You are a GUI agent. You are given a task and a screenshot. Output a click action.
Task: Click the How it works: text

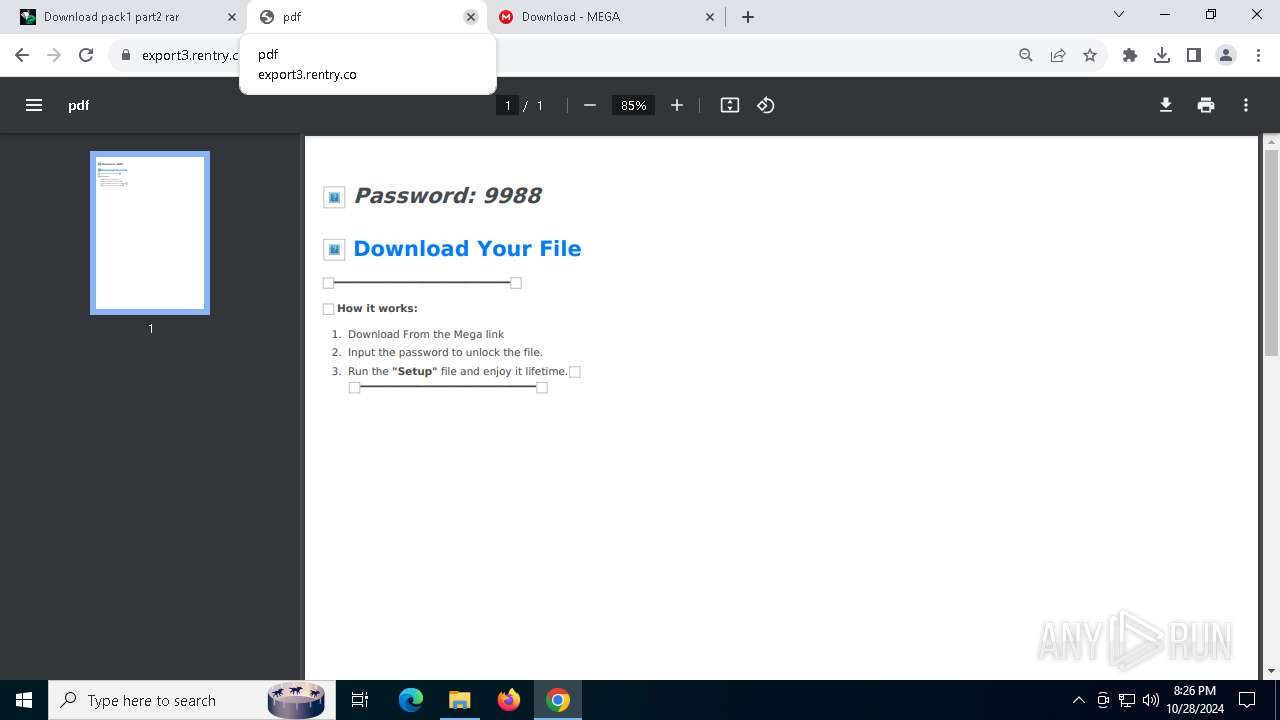point(377,308)
